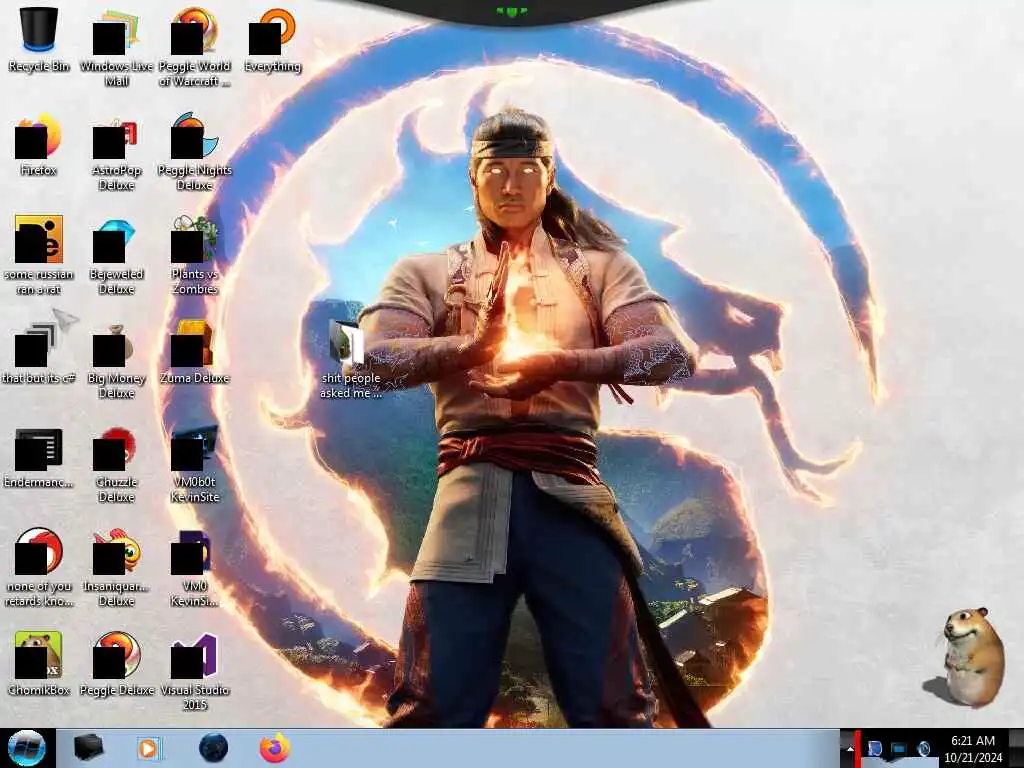Open Peggle Deluxe desktop shortcut
1024x768 pixels.
coord(116,663)
